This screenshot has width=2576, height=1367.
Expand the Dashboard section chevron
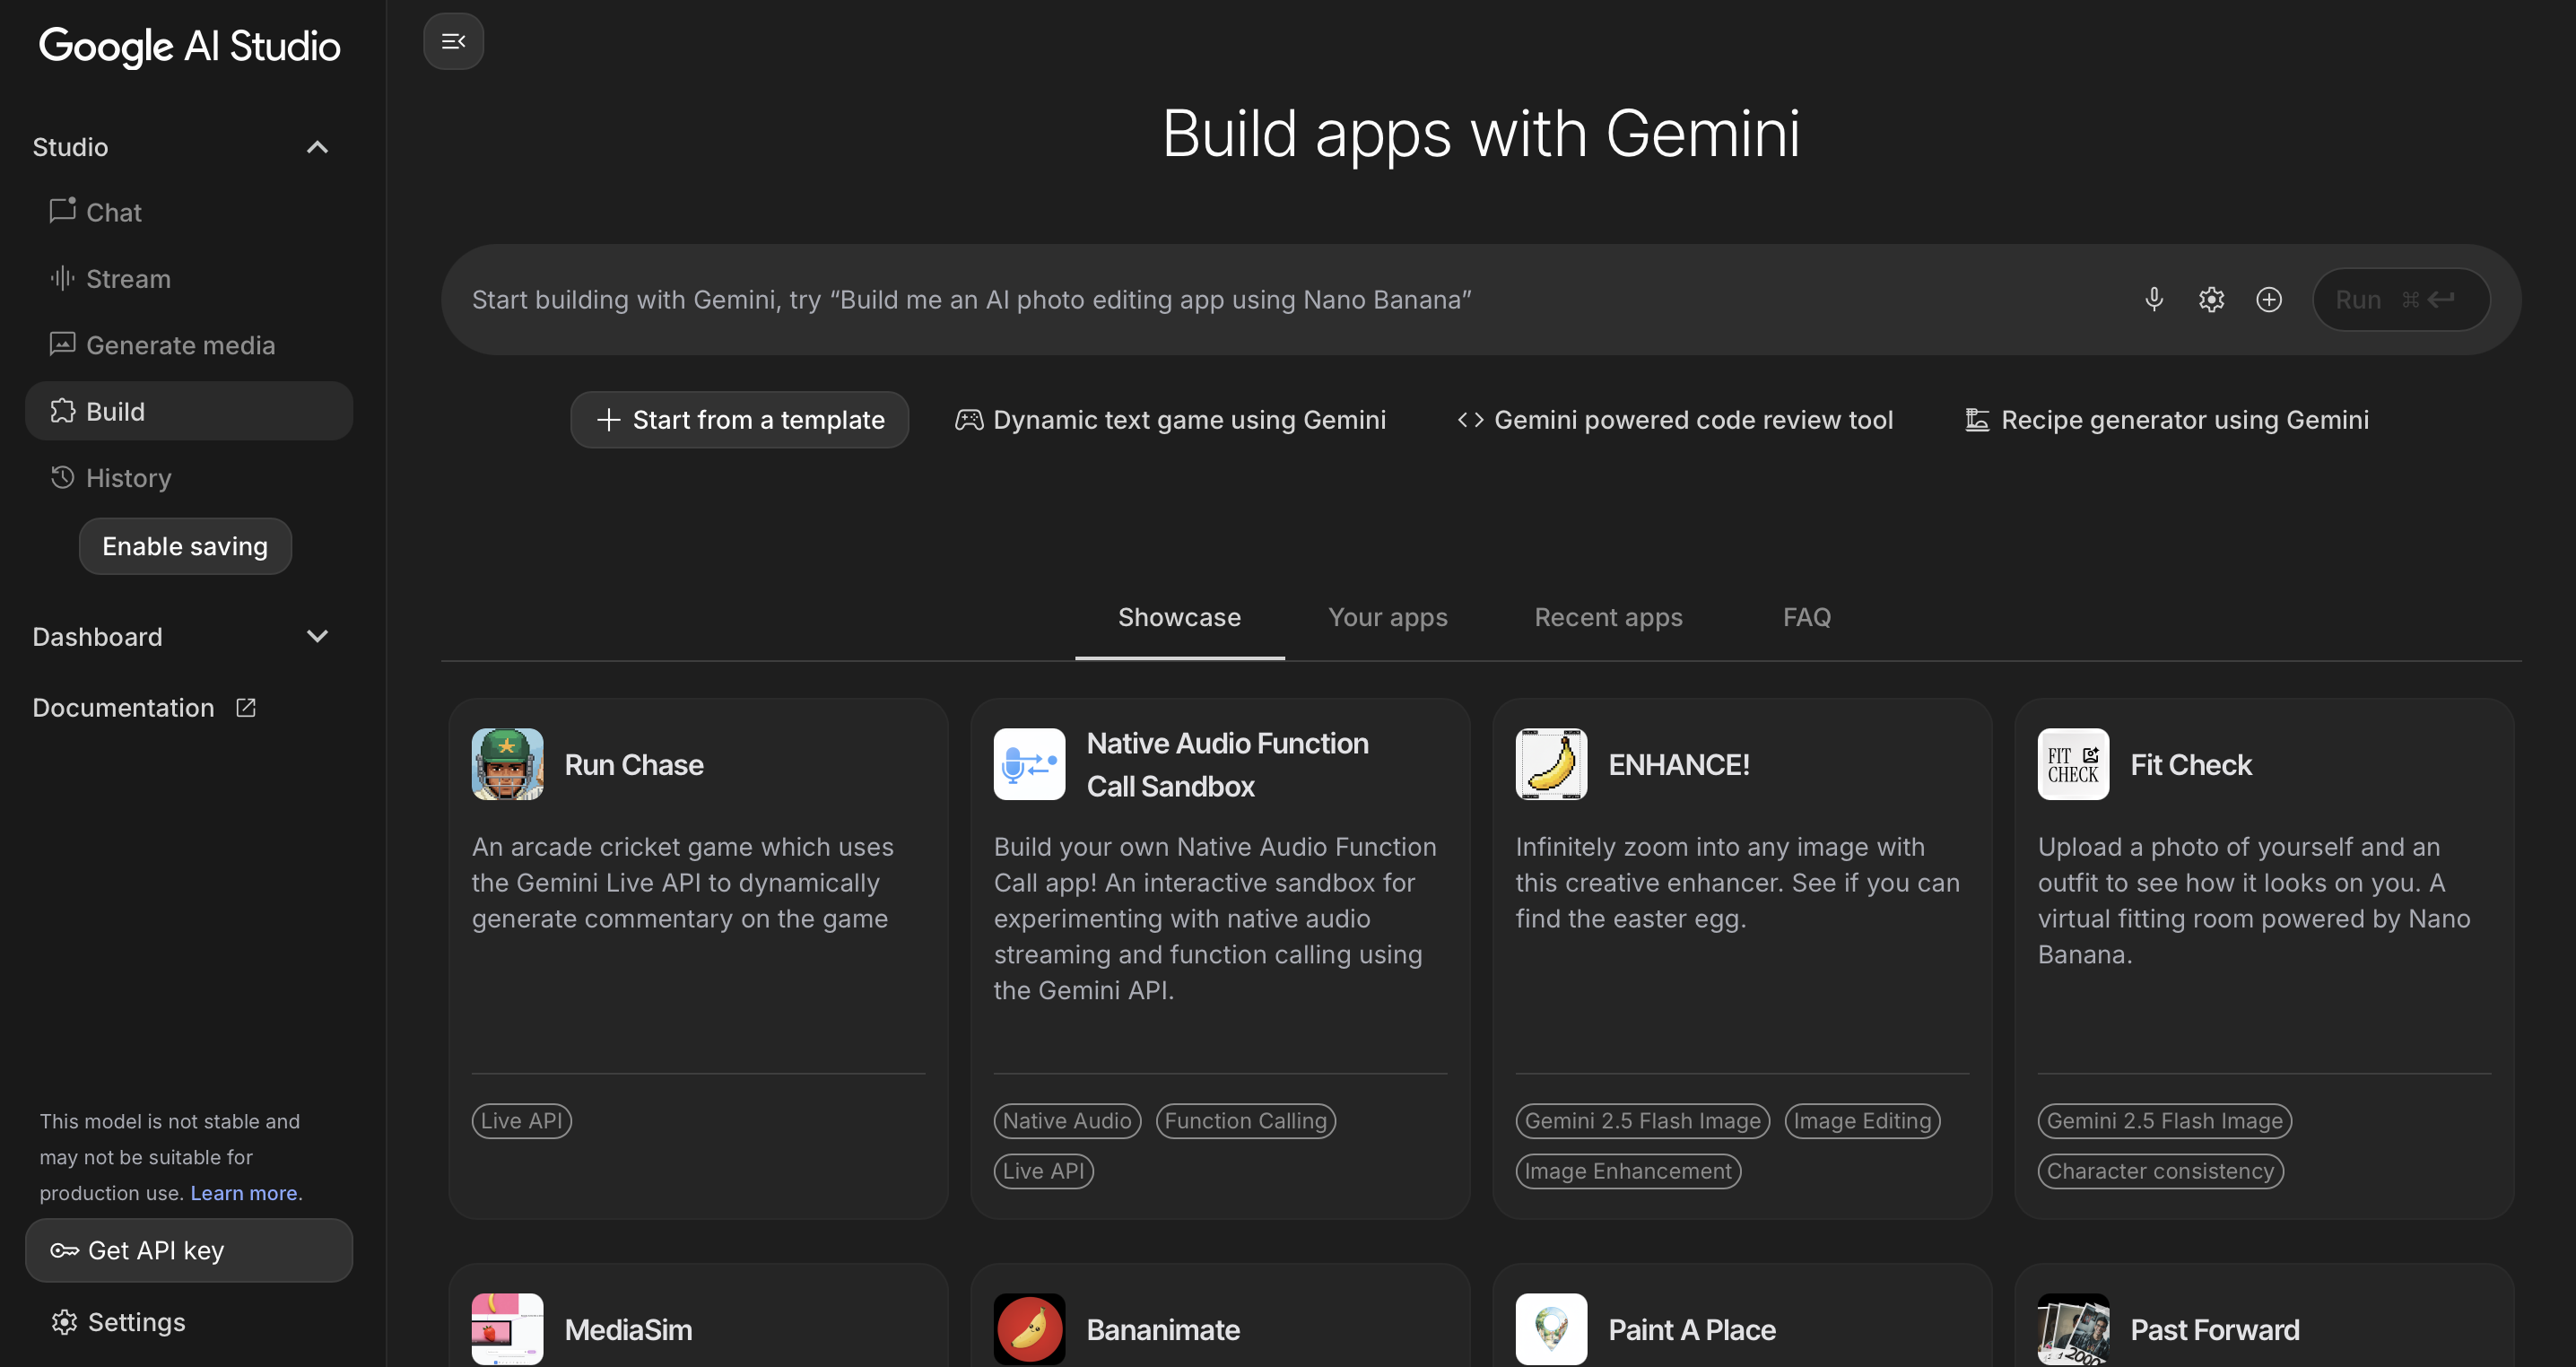pos(317,636)
